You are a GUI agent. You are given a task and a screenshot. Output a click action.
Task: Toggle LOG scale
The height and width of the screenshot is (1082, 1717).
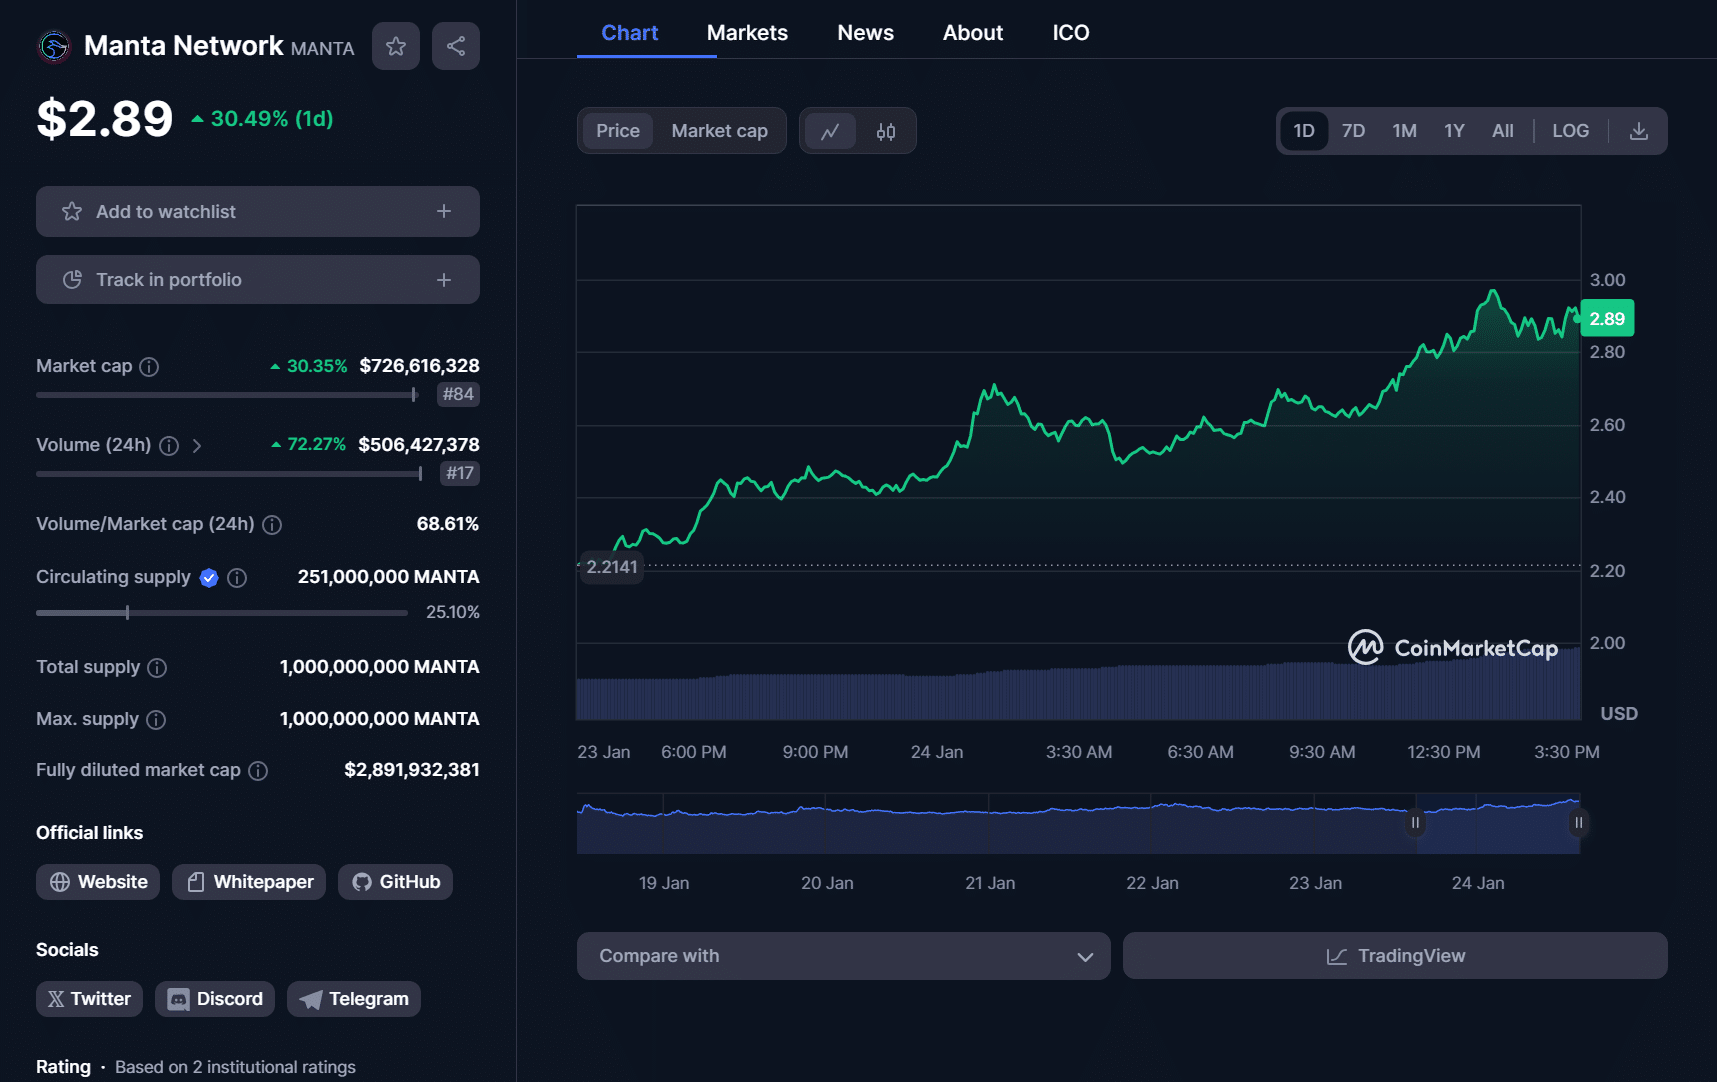(1571, 131)
